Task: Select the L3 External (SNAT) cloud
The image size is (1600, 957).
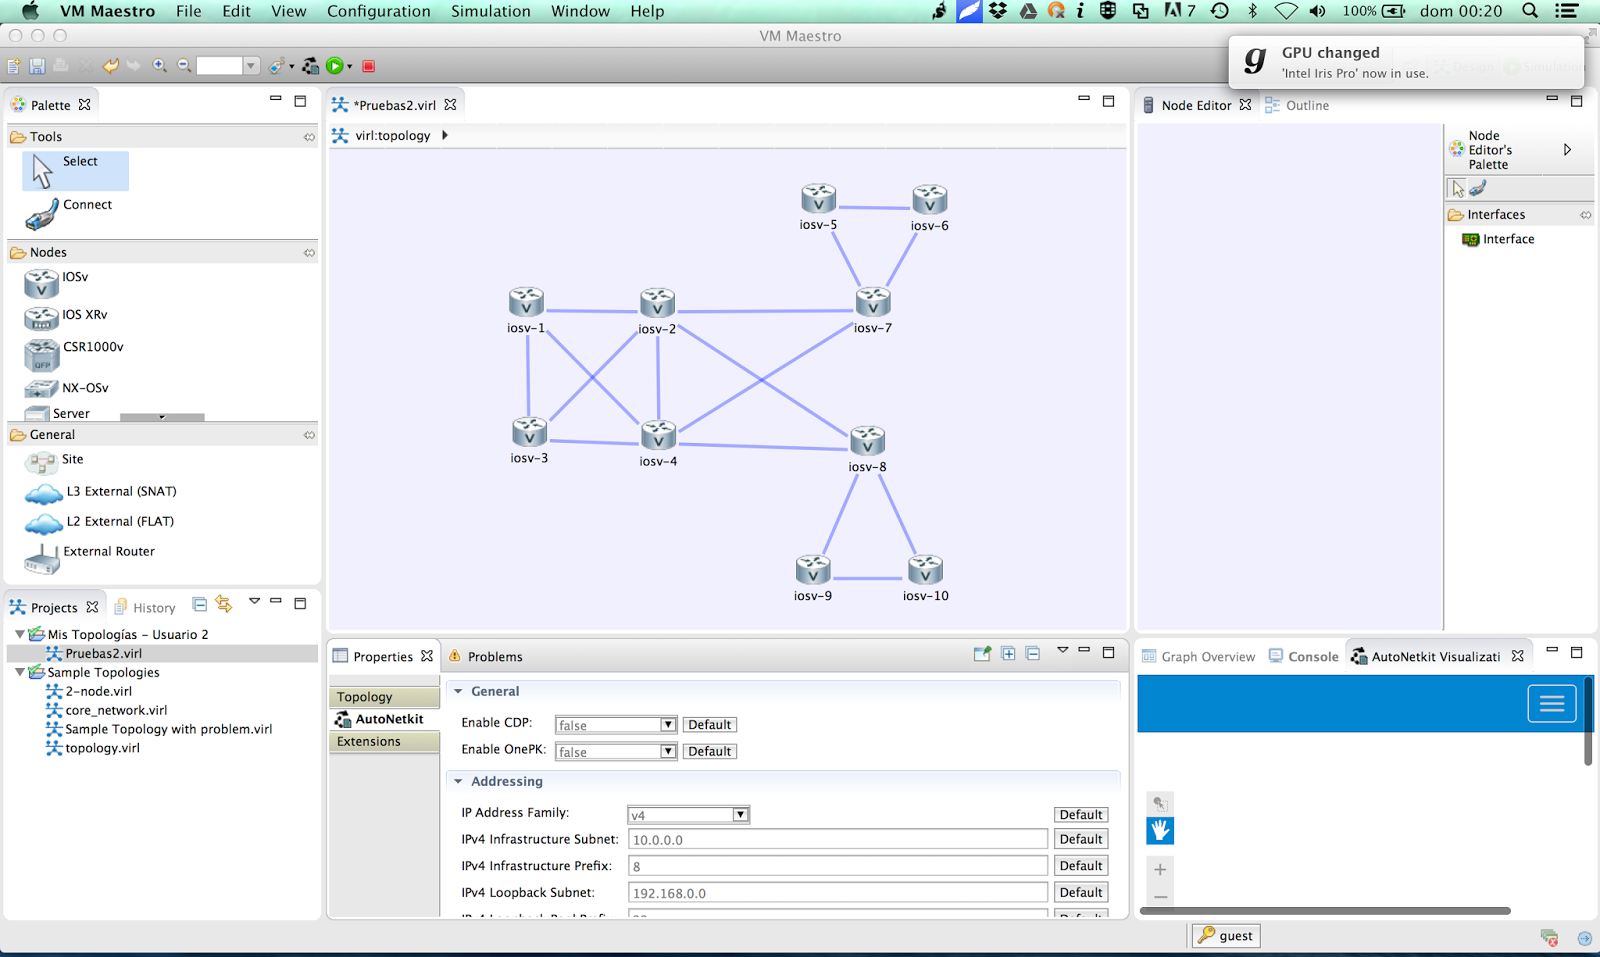Action: [x=119, y=491]
